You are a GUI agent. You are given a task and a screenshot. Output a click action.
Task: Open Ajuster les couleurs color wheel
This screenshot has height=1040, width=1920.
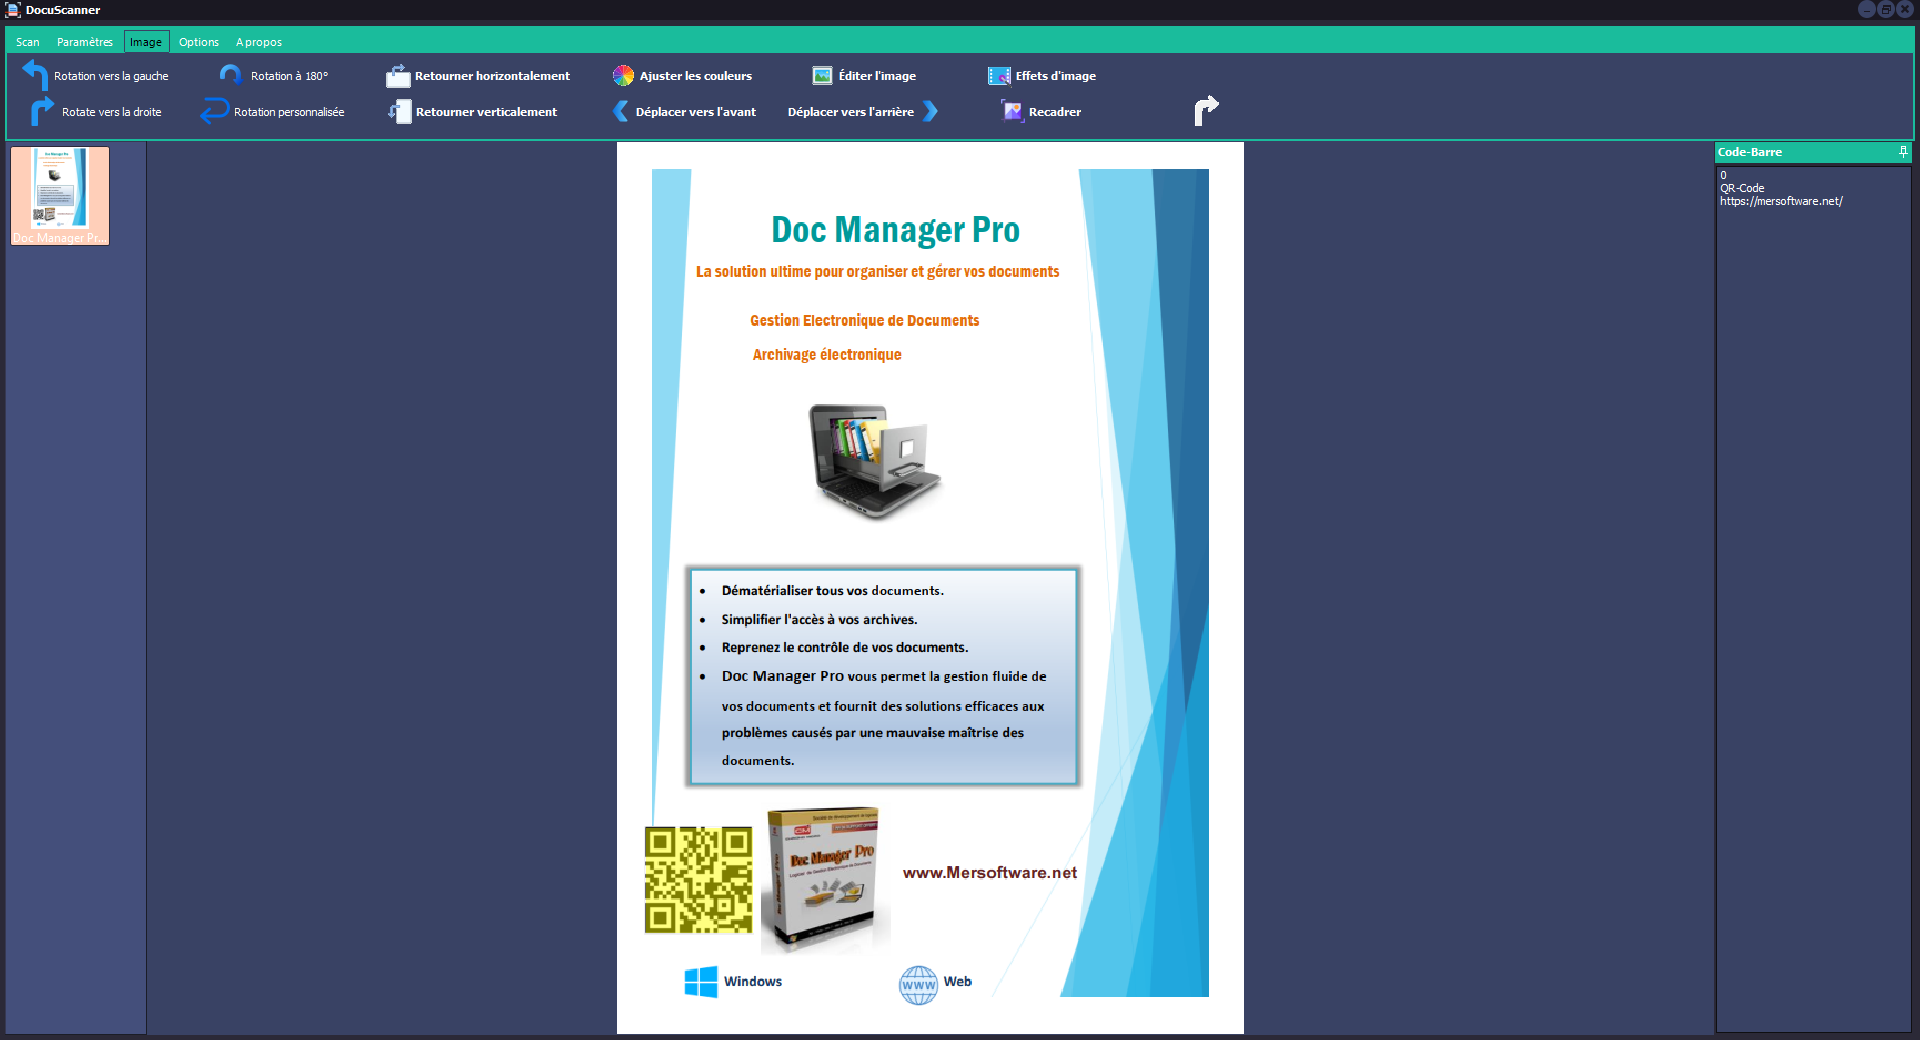click(623, 76)
